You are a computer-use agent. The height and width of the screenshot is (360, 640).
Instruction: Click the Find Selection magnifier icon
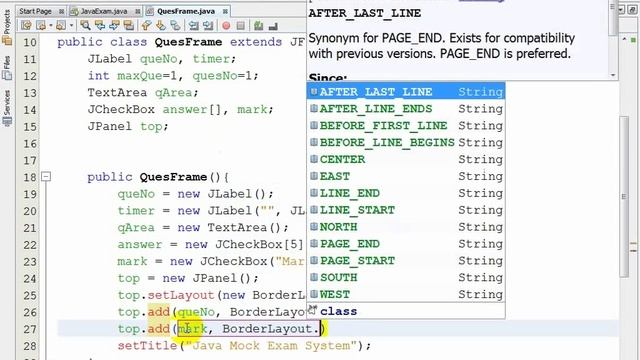tap(85, 26)
